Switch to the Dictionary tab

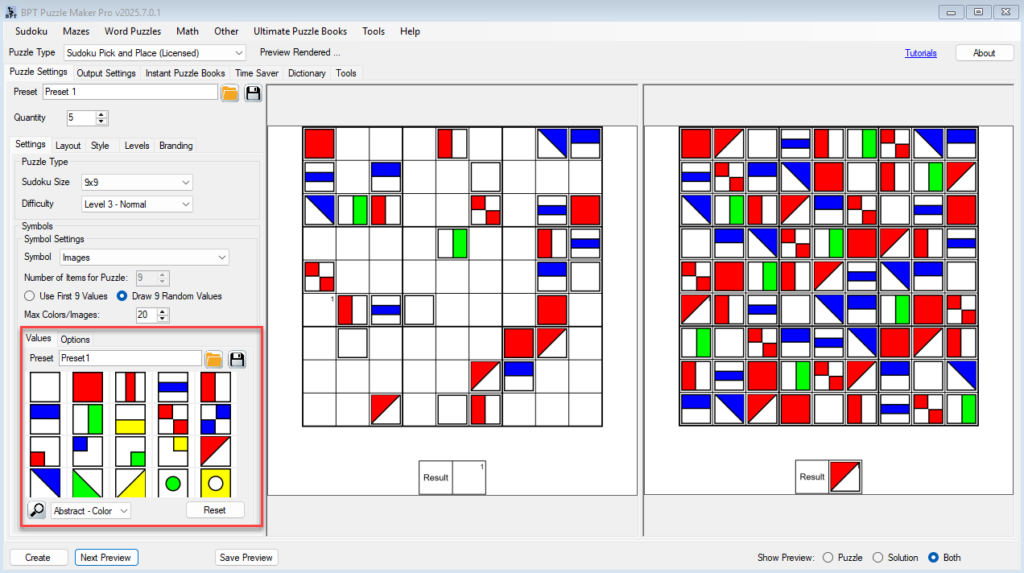click(307, 73)
